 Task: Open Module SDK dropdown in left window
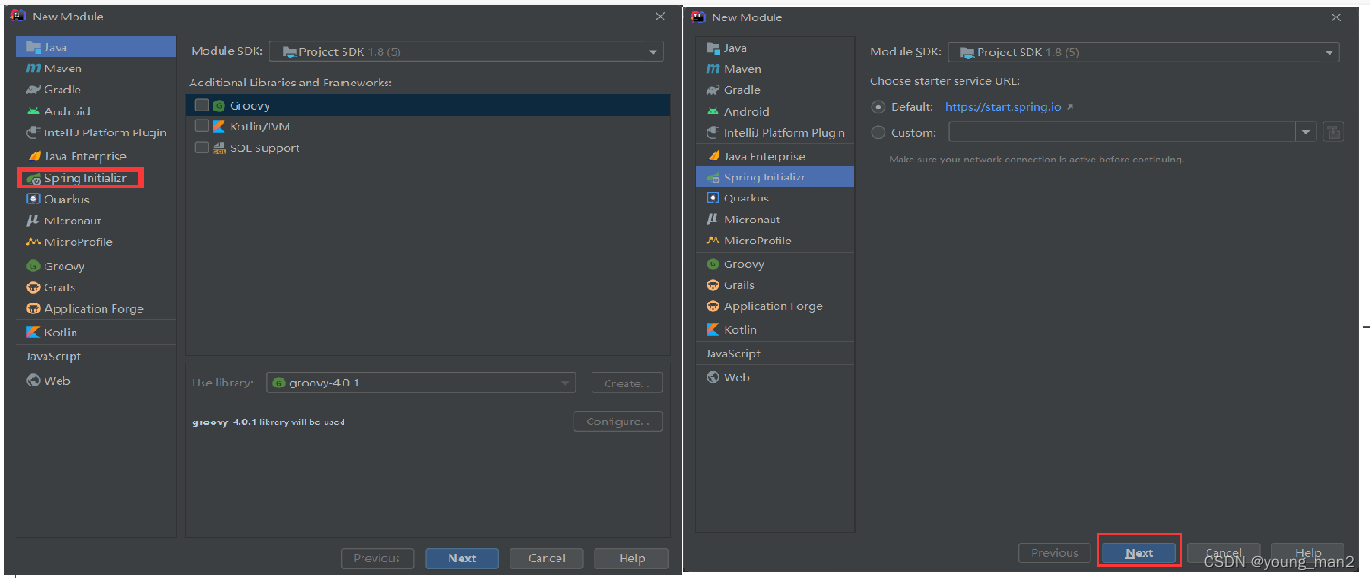click(466, 52)
